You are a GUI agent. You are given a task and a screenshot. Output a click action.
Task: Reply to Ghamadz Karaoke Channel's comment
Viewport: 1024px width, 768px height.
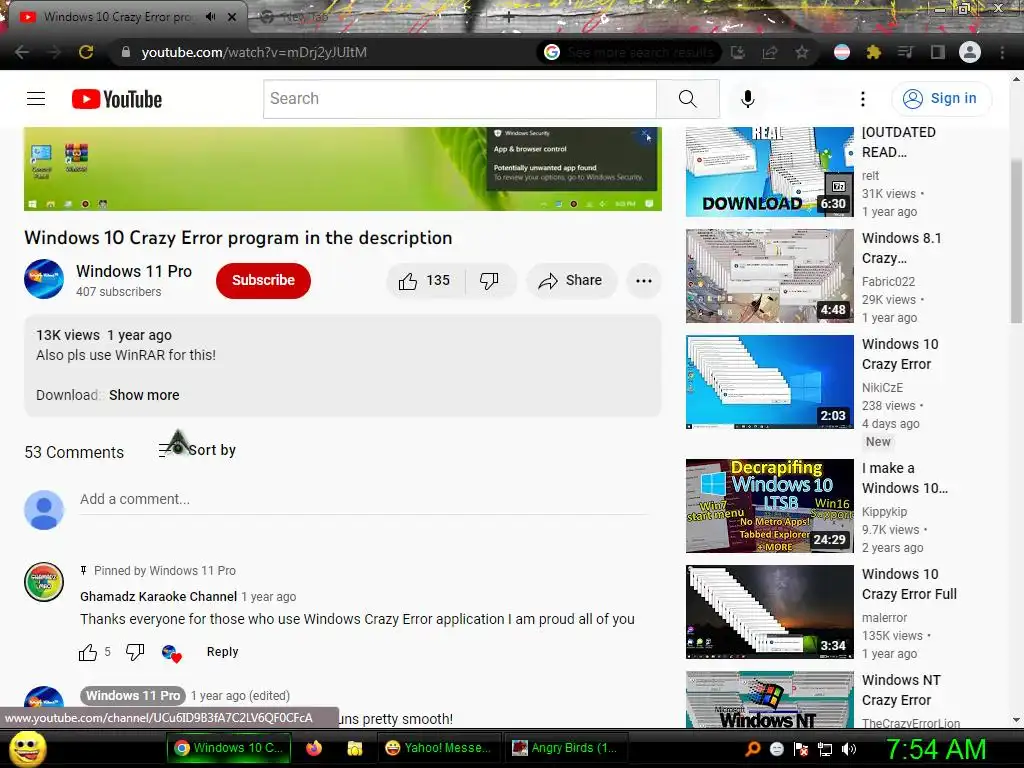coord(223,652)
